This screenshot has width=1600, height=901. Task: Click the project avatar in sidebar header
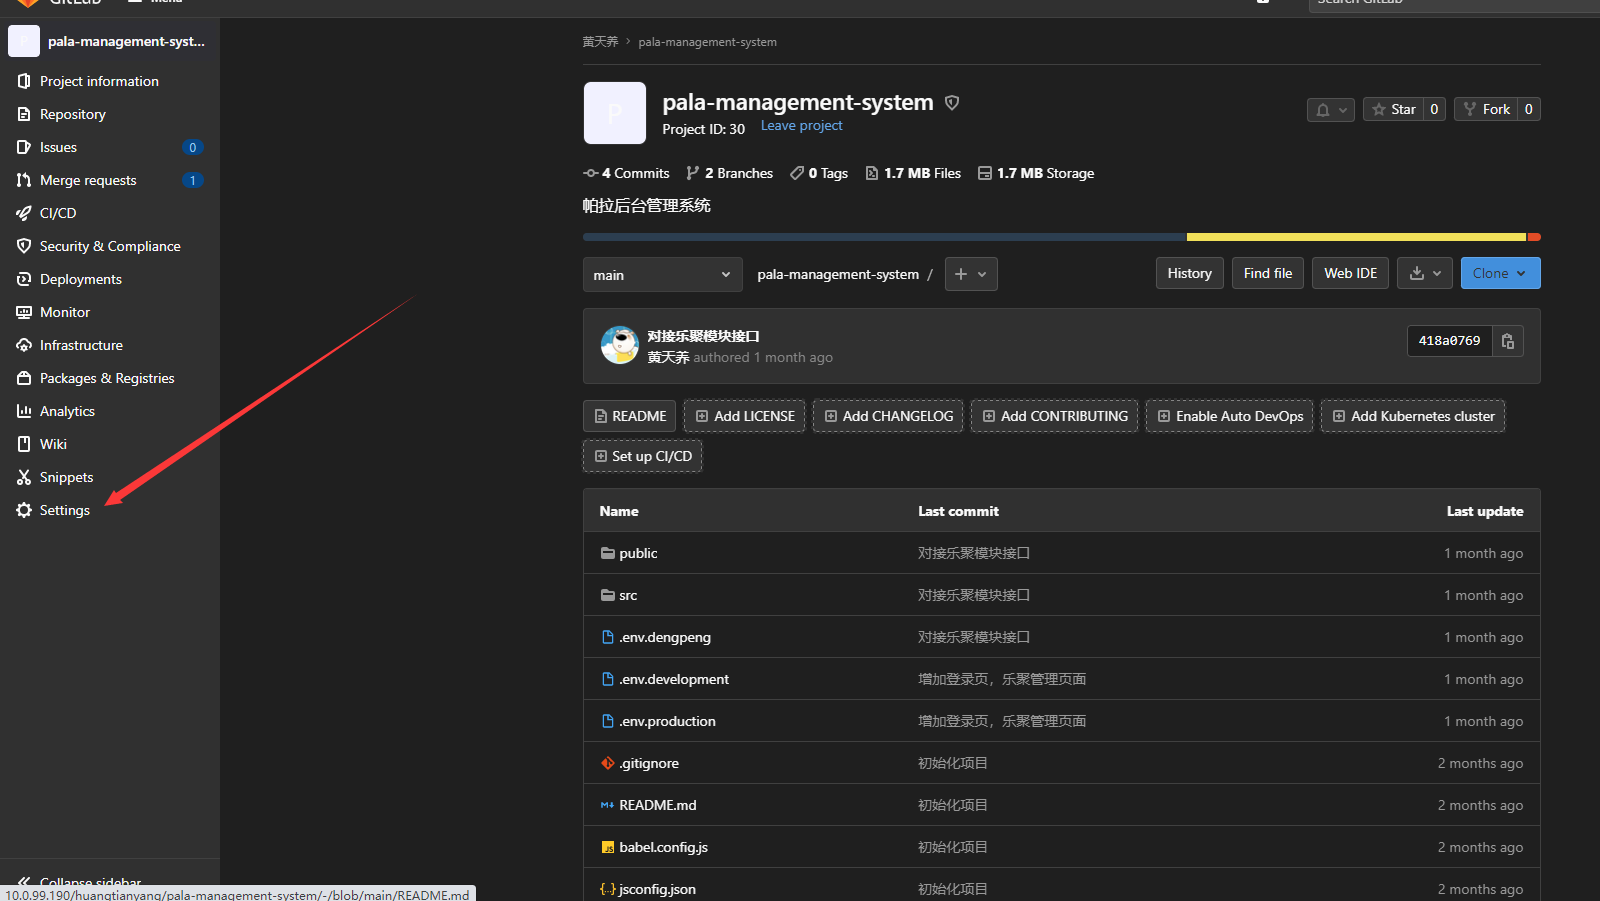coord(24,41)
